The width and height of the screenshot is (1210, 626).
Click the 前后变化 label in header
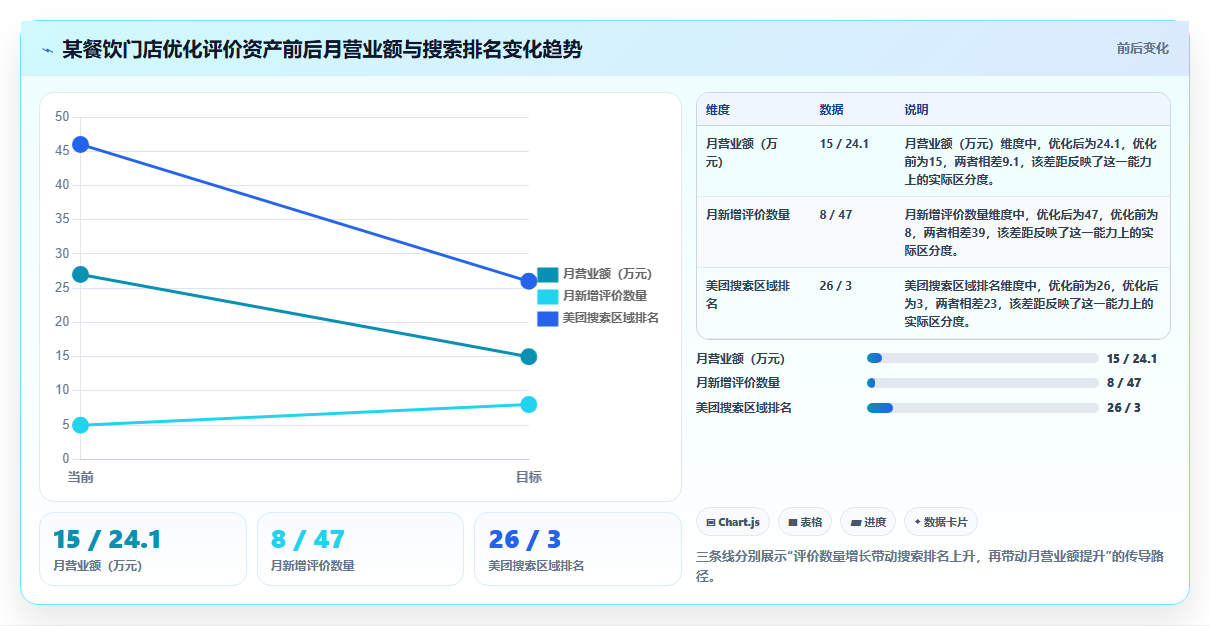(x=1142, y=49)
